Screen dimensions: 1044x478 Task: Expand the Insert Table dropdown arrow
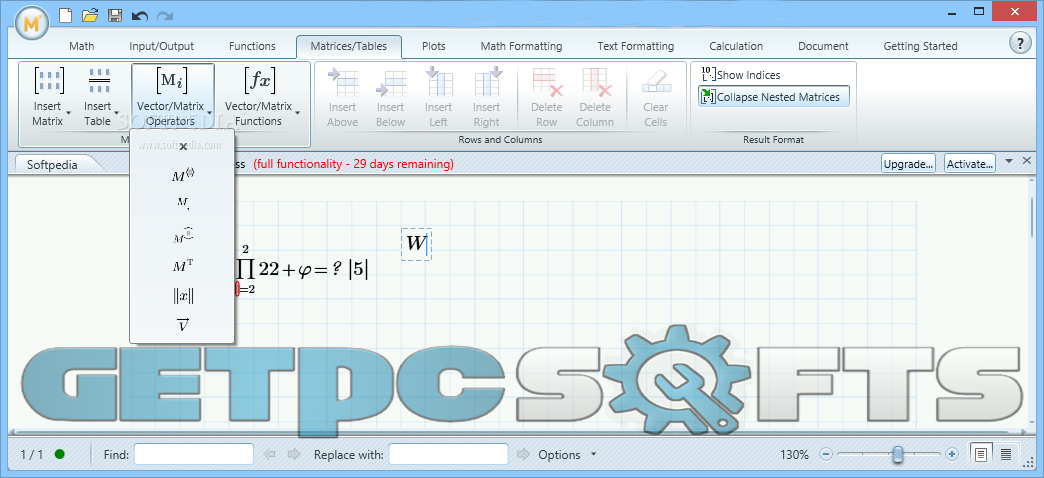[117, 113]
